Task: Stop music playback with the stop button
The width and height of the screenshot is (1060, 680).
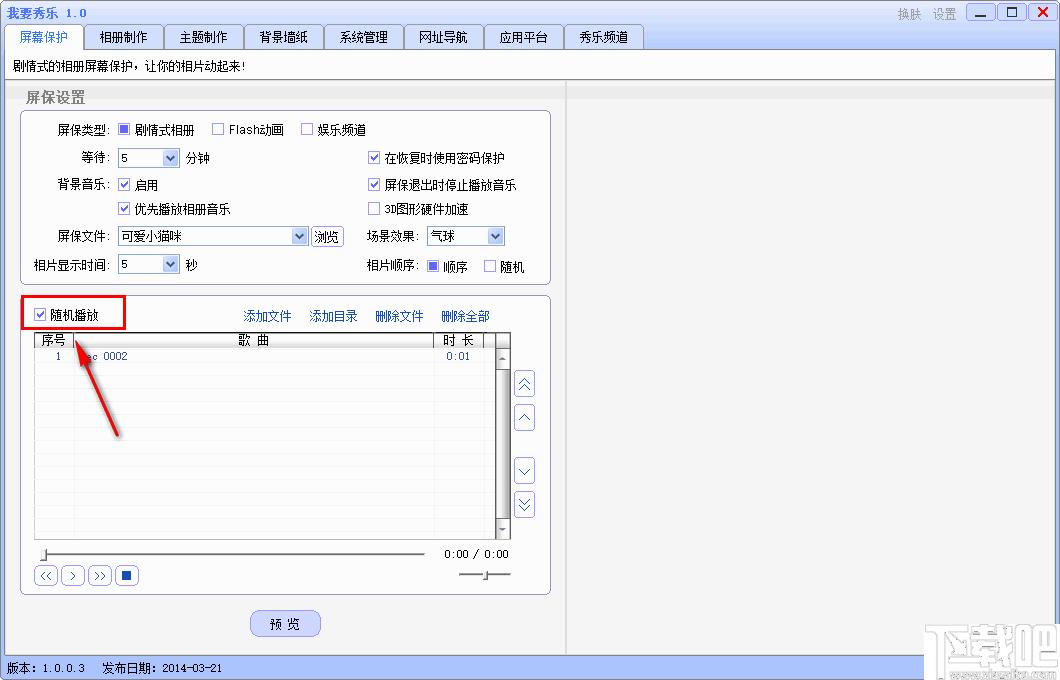Action: coord(126,575)
